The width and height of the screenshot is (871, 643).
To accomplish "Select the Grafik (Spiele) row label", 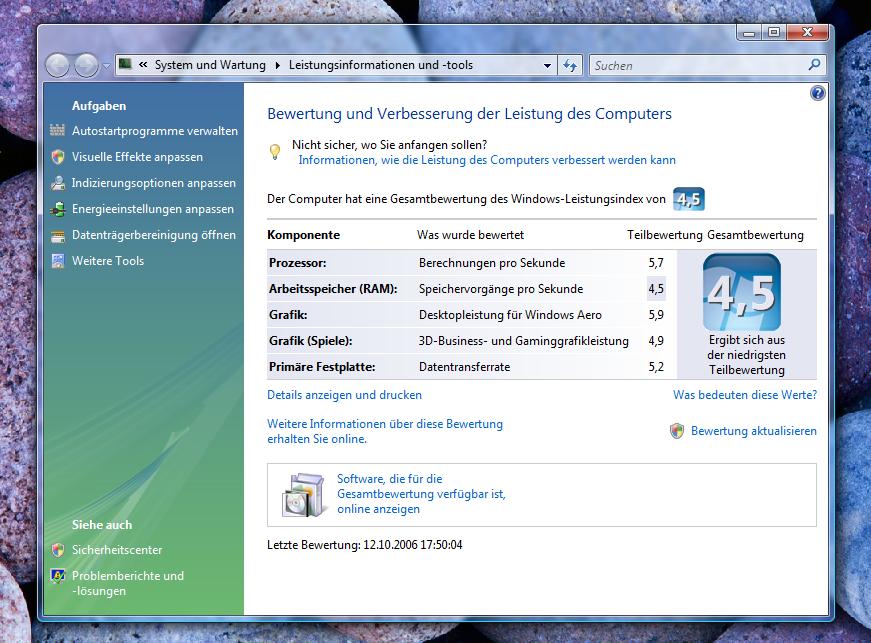I will pyautogui.click(x=311, y=341).
